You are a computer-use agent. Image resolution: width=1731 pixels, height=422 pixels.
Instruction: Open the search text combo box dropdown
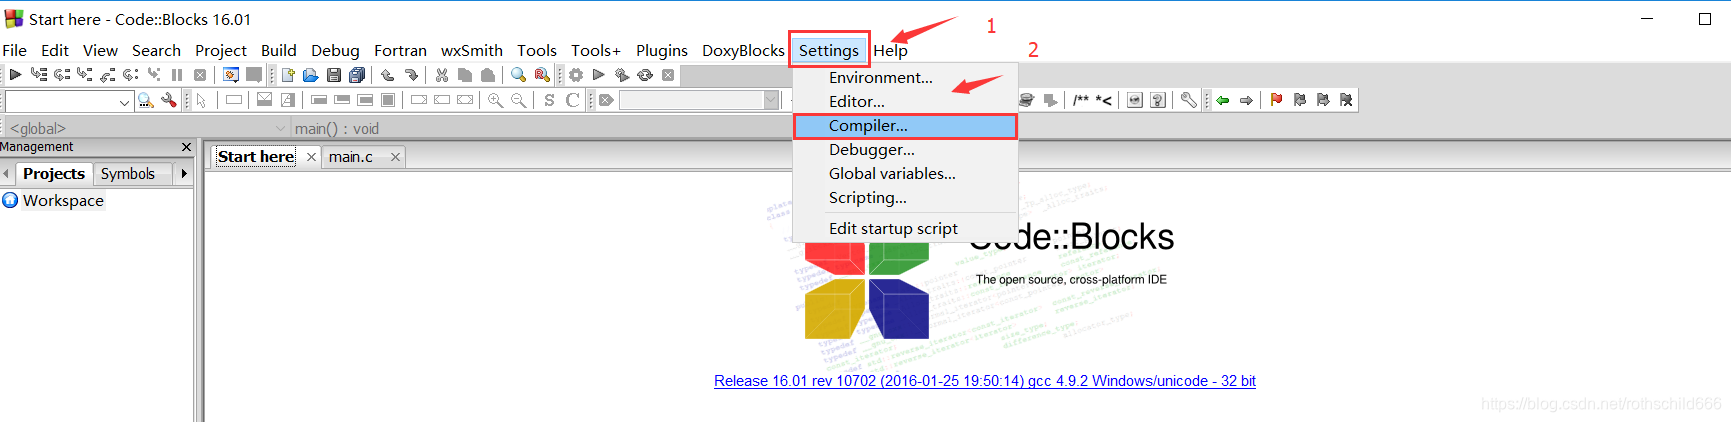(x=124, y=101)
